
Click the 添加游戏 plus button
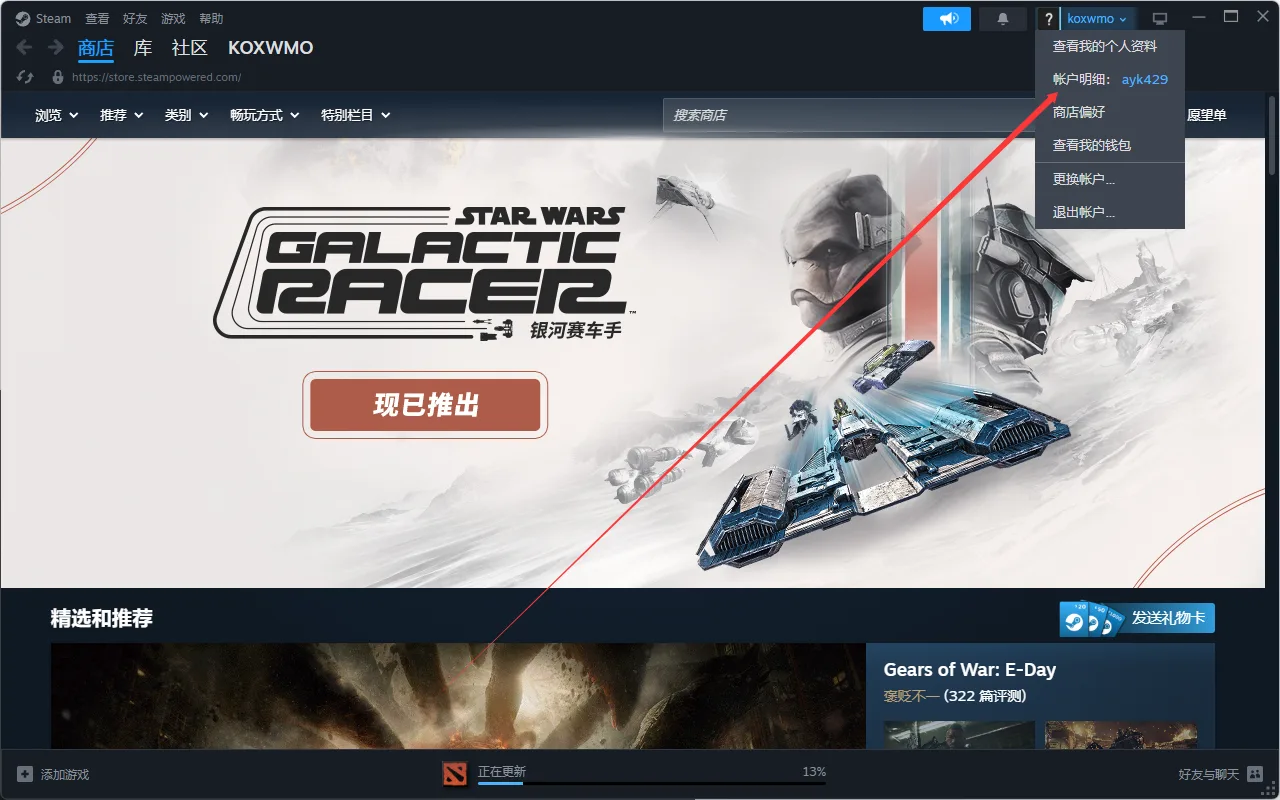click(x=53, y=774)
